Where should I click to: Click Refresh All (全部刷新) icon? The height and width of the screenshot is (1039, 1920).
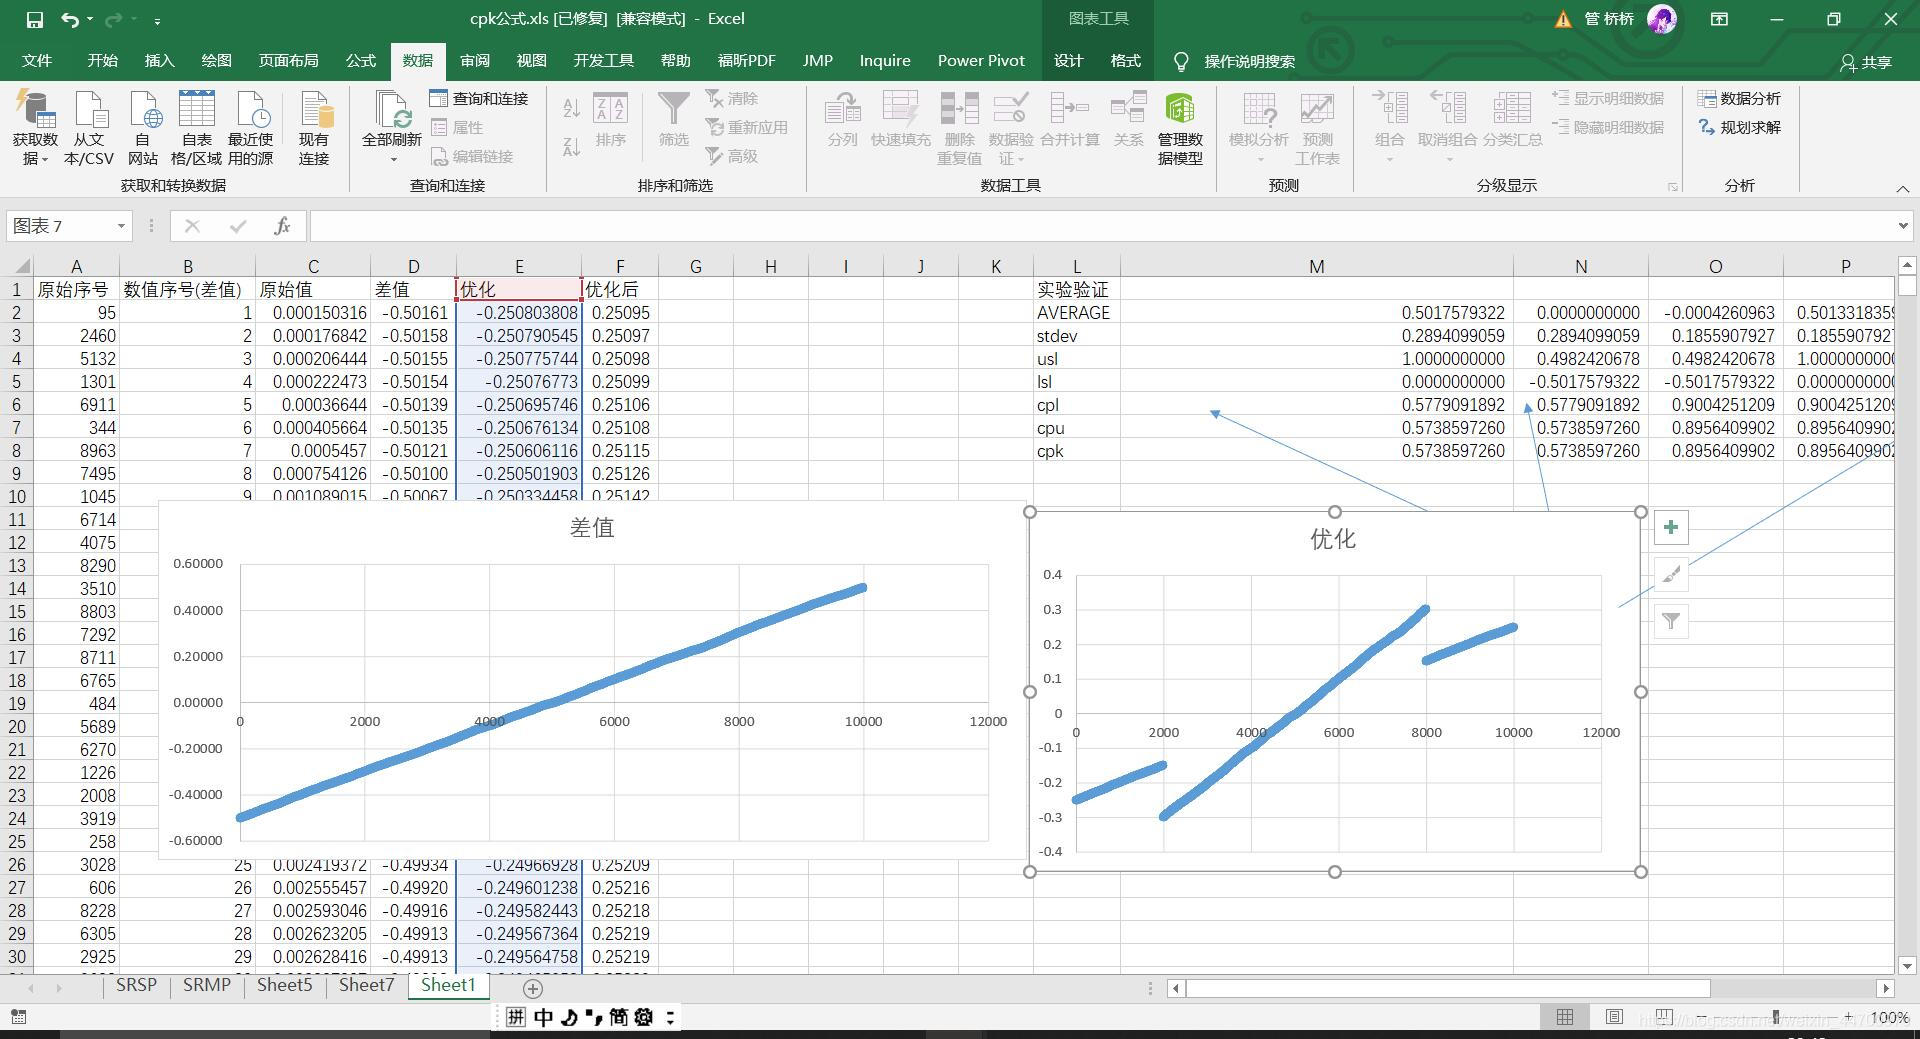392,129
